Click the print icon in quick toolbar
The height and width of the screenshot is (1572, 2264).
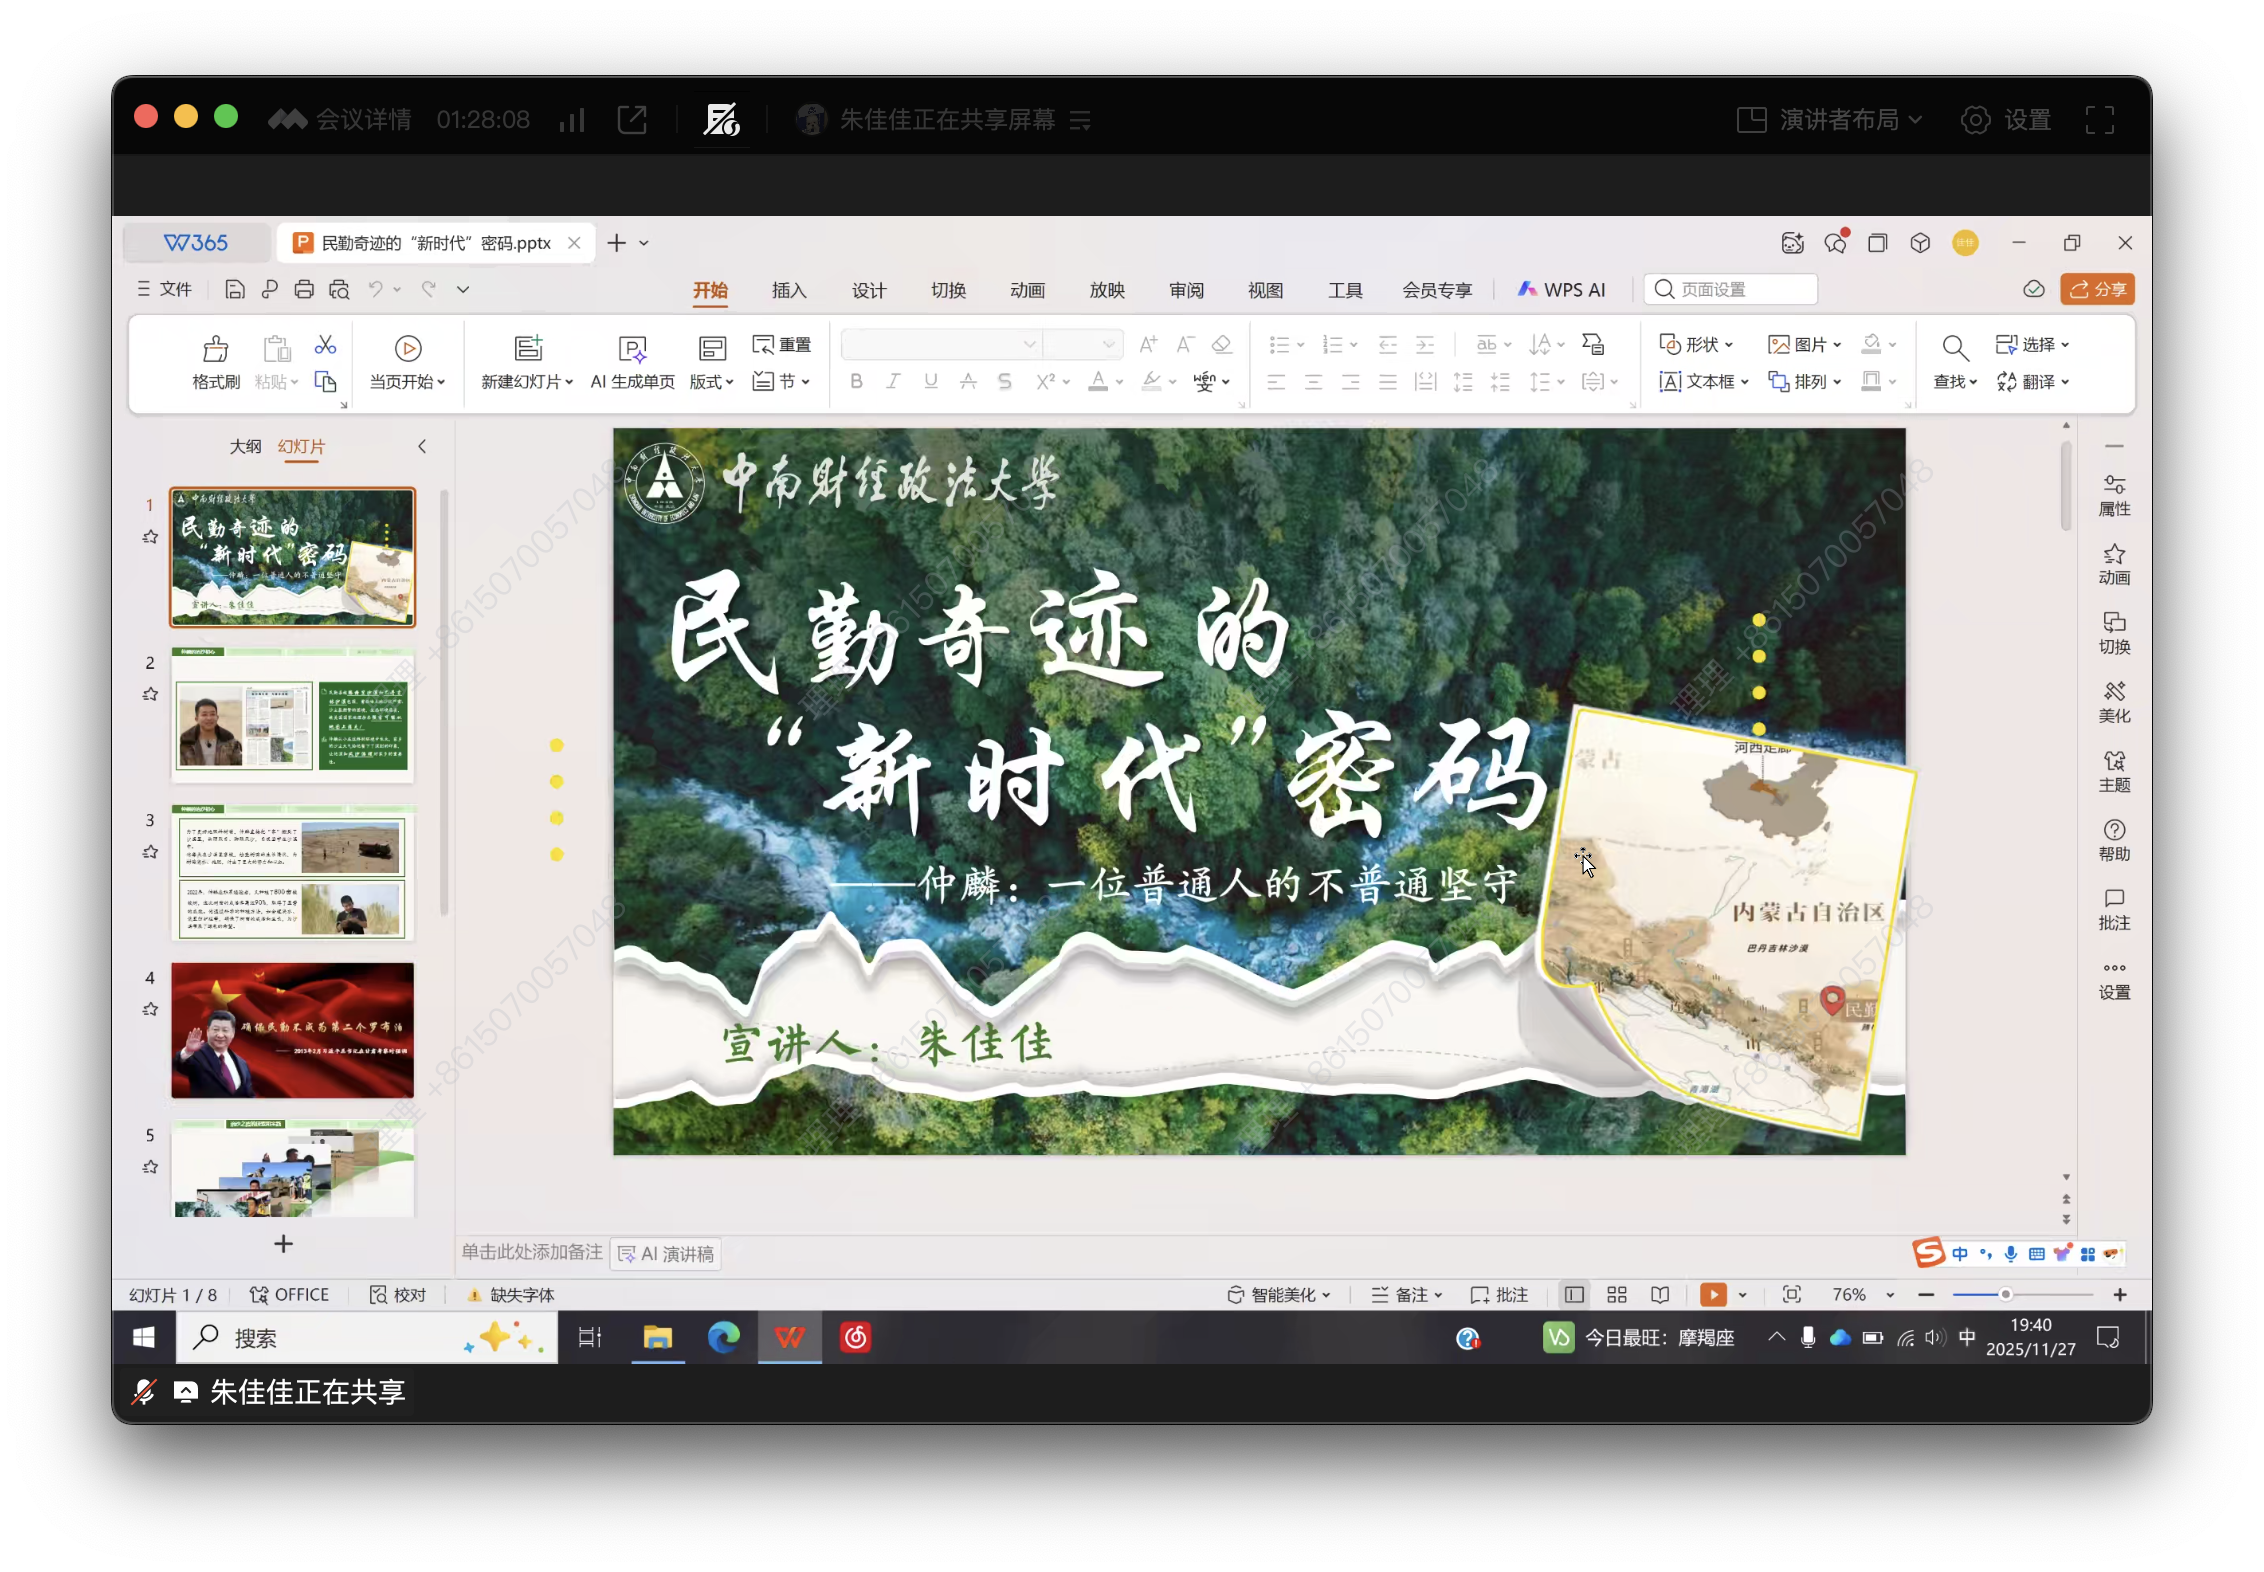click(x=304, y=290)
